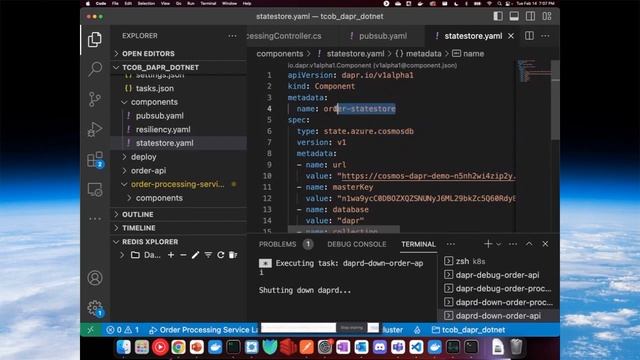Screen dimensions: 640x360
Task: Add a new Redis connection plus icon
Action: tap(171, 255)
